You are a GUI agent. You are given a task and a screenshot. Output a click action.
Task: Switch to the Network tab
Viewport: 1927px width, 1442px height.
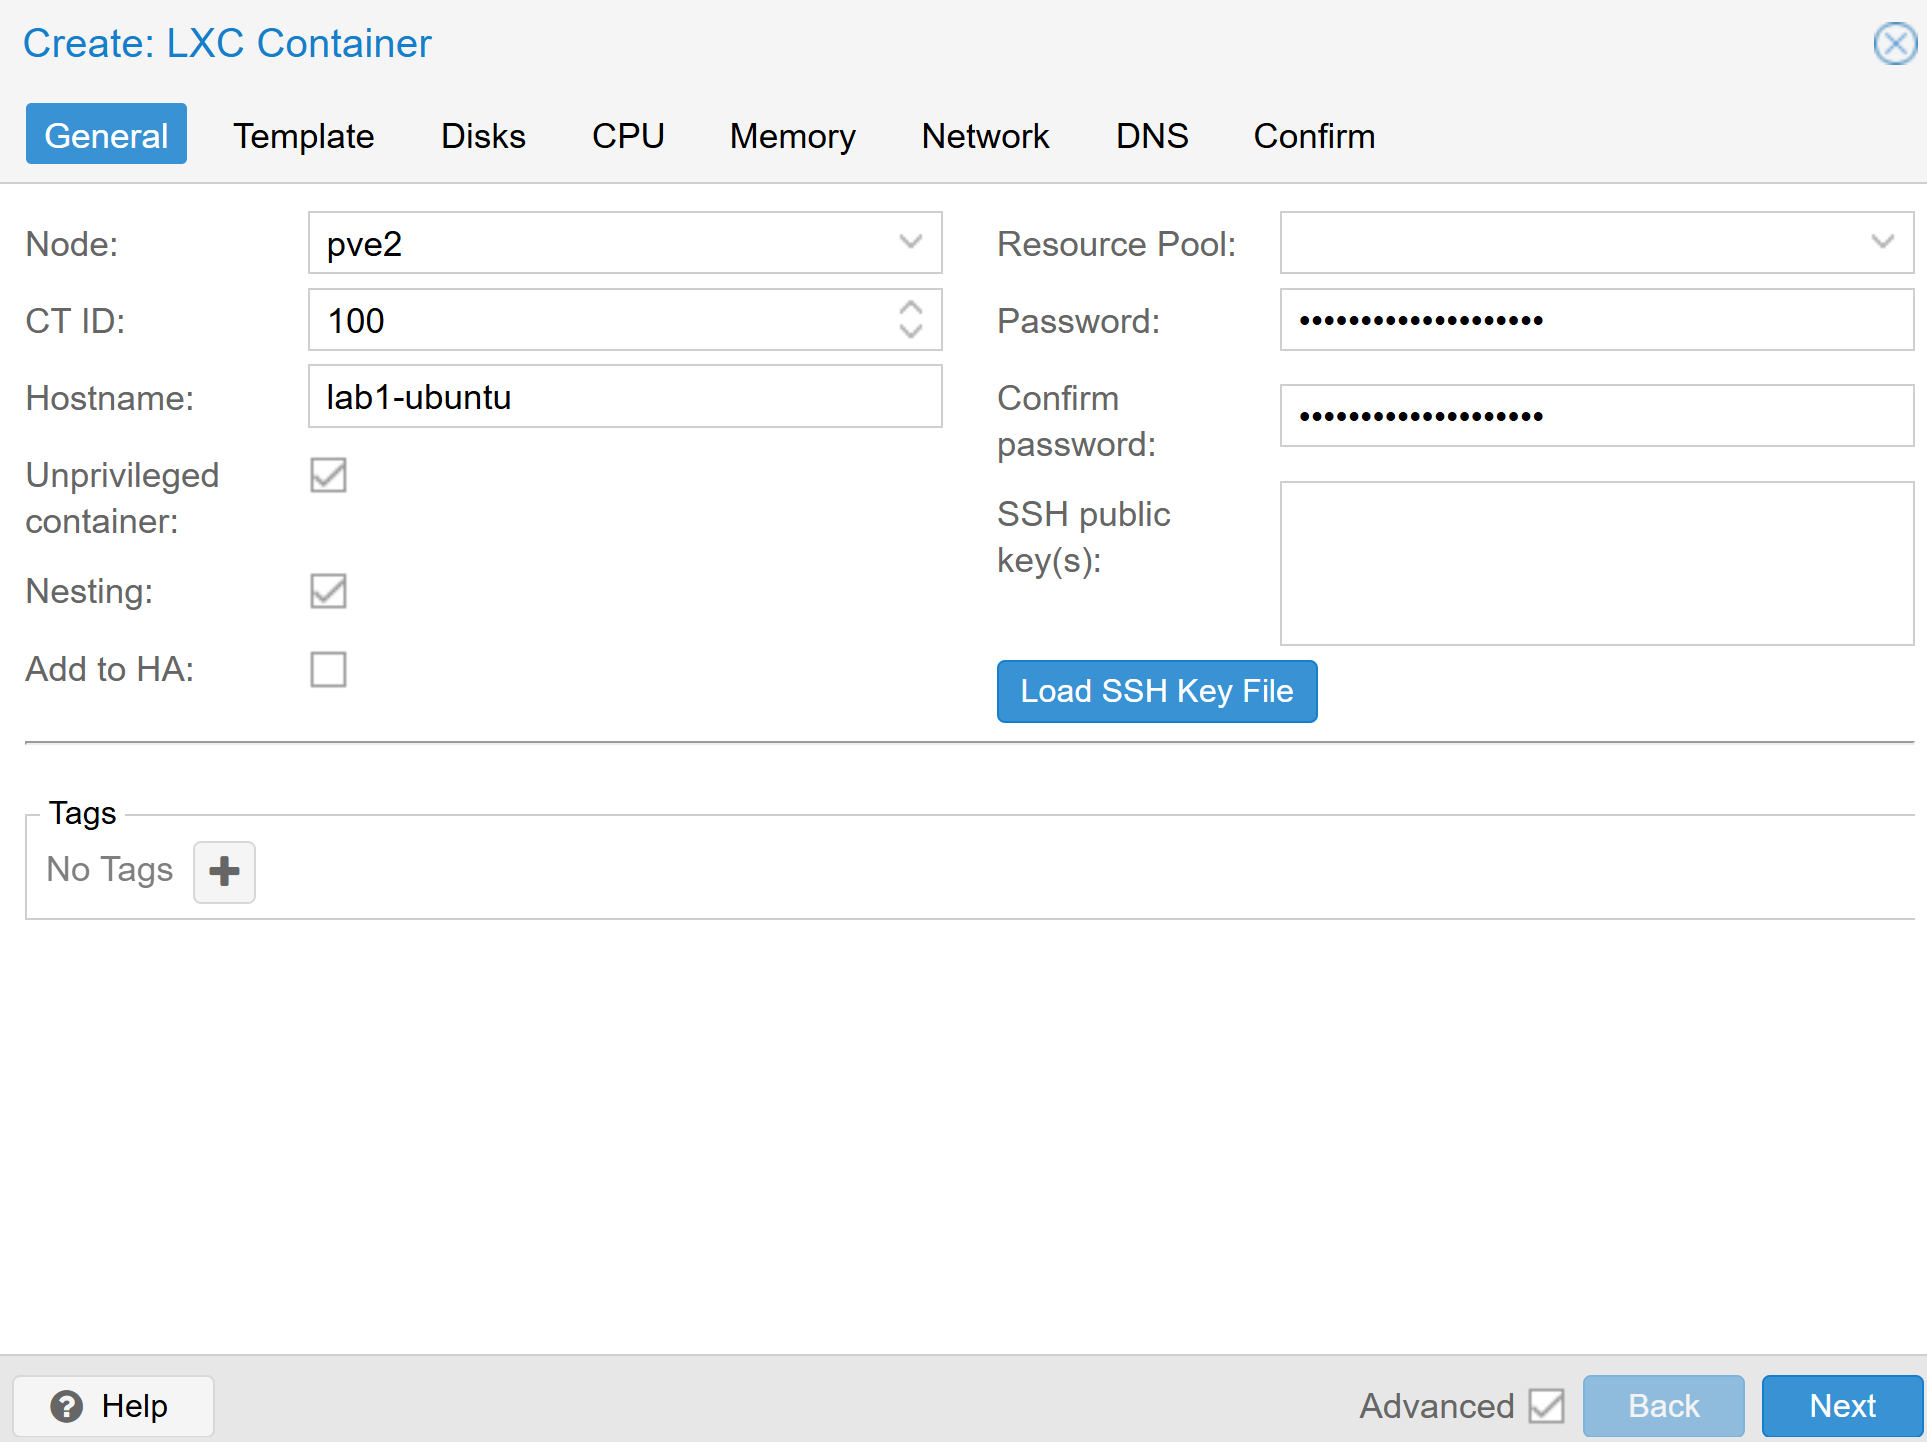pos(985,135)
